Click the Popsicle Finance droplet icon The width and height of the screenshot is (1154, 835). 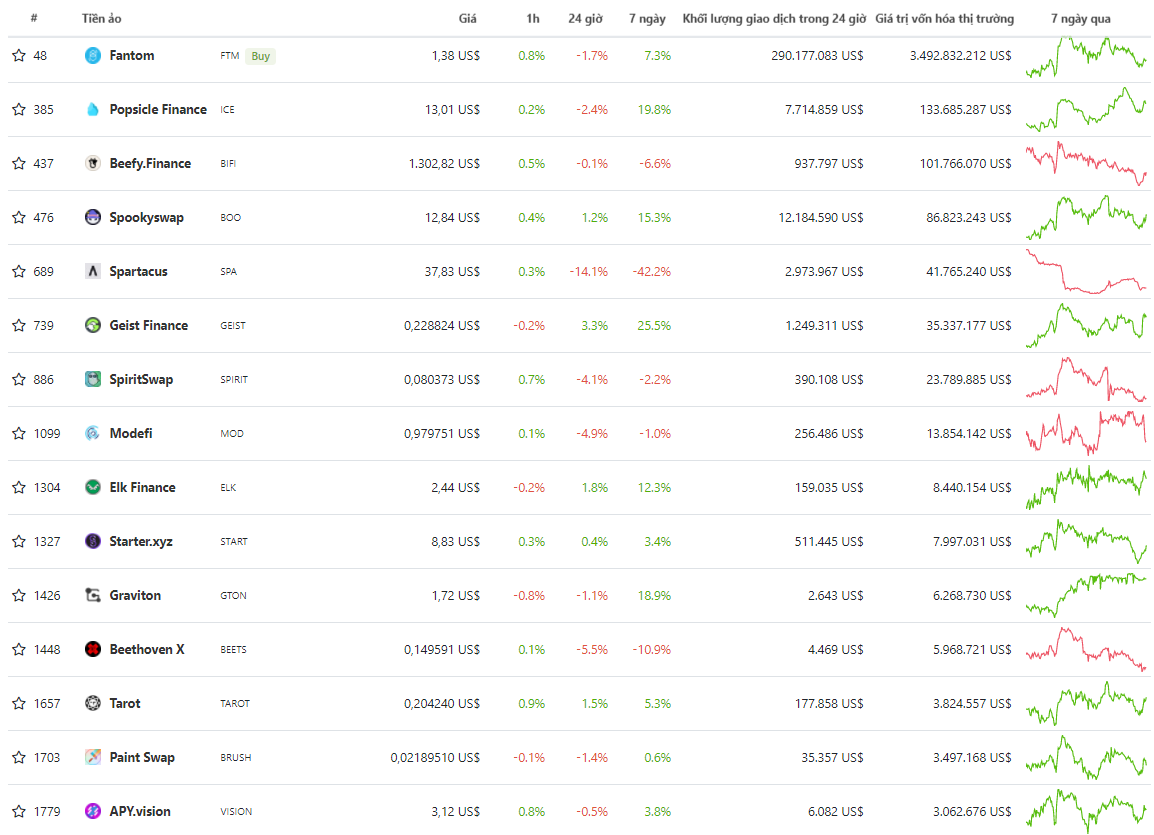pos(93,110)
